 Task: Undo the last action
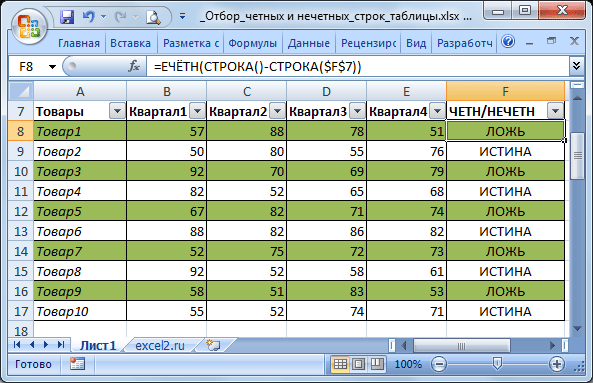pos(89,17)
